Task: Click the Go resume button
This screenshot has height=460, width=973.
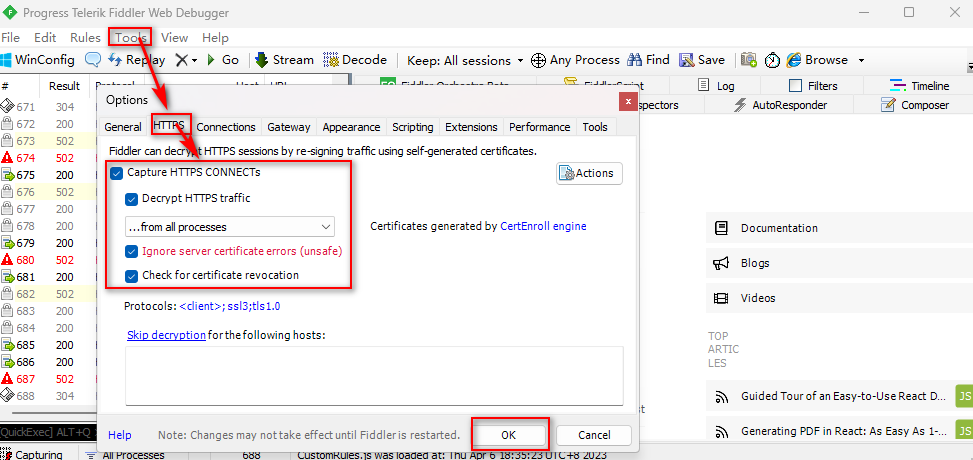Action: click(x=222, y=60)
